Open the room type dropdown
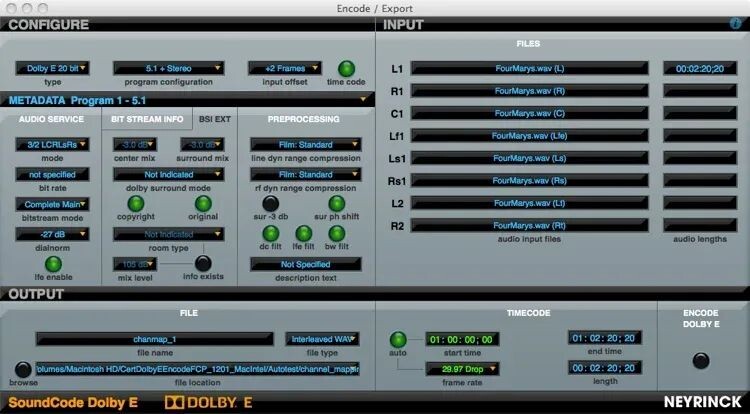Screen dimensions: 750x414 tap(168, 234)
